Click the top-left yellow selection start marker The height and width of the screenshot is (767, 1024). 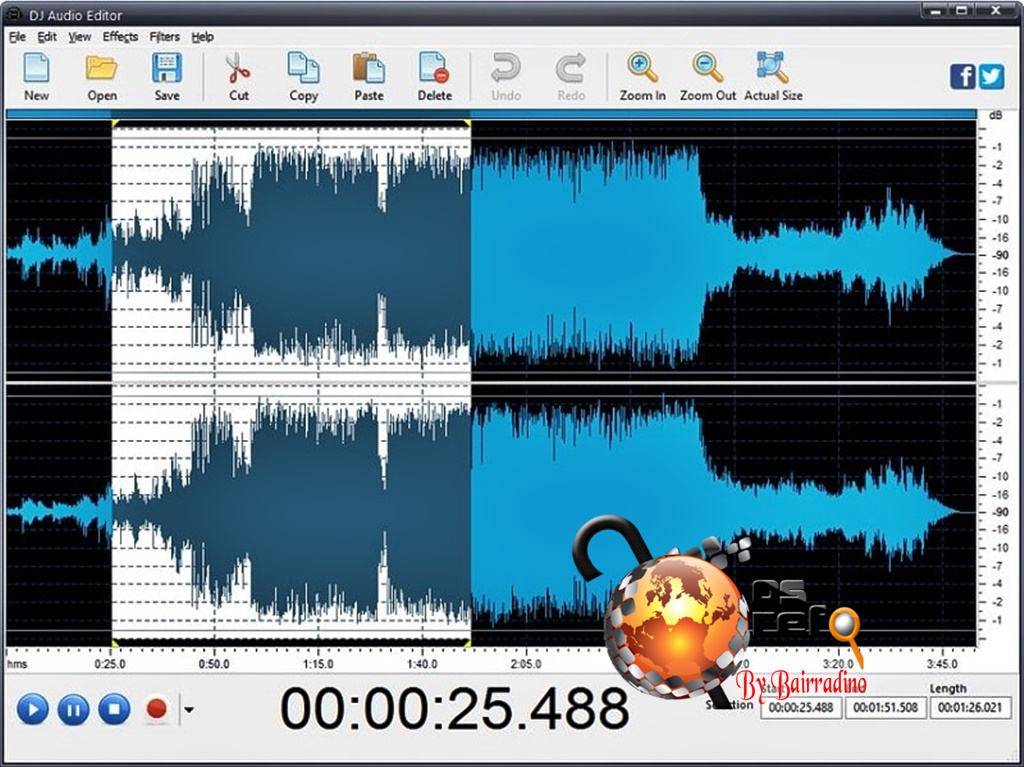point(115,123)
